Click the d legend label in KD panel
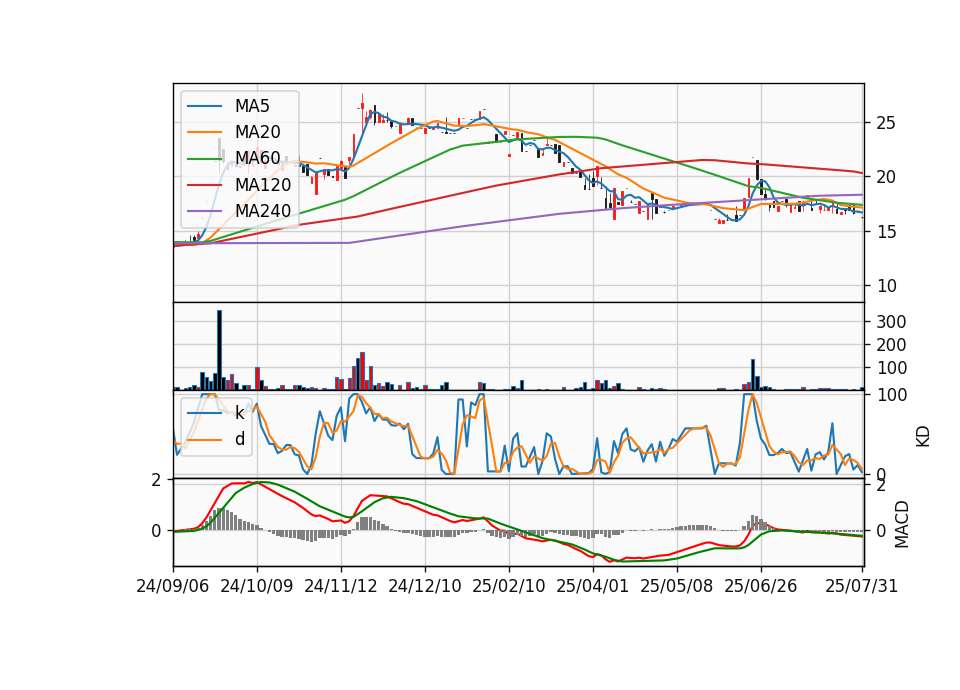Image resolution: width=960 pixels, height=690 pixels. point(240,439)
